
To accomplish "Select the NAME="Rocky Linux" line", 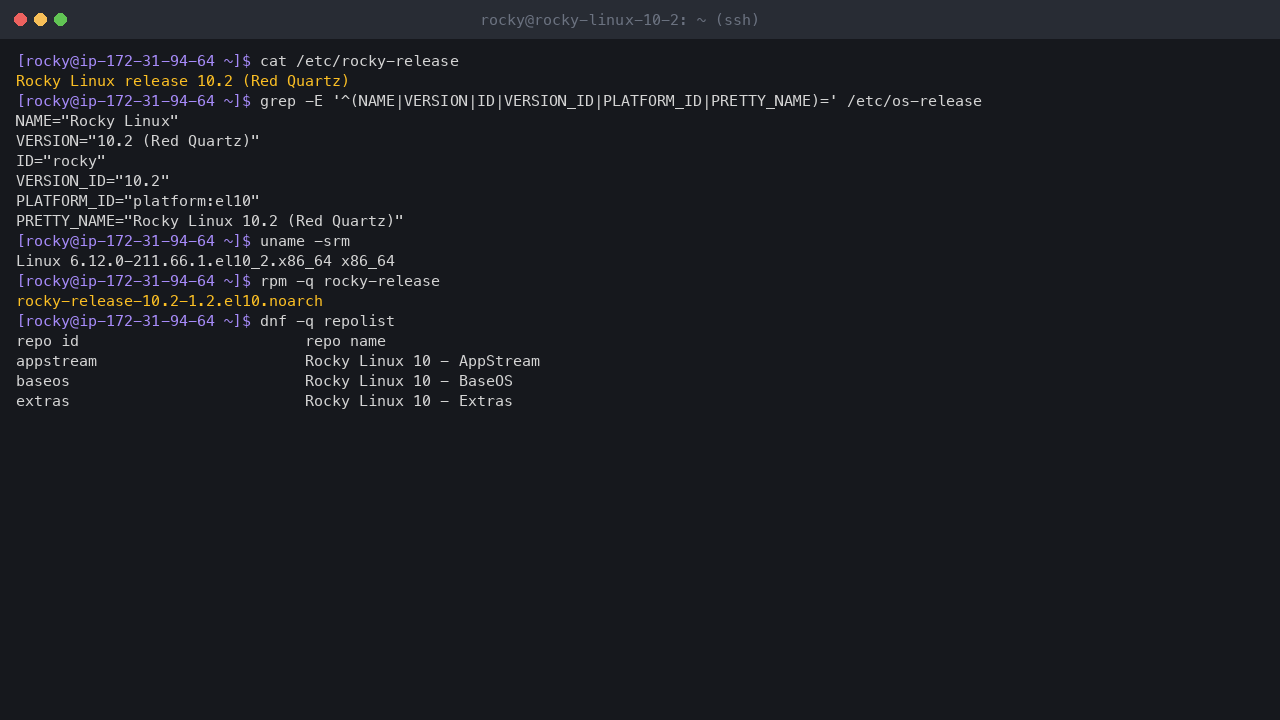I will coord(97,121).
